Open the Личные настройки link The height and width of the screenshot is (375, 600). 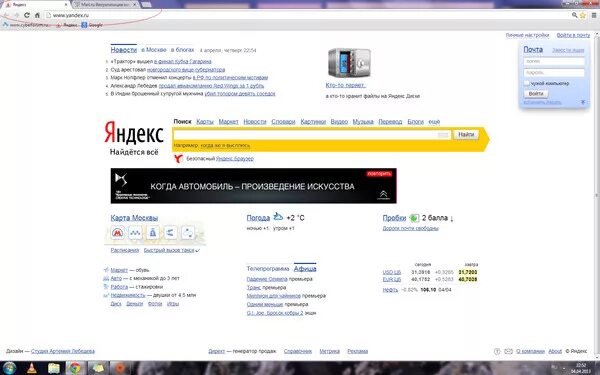coord(527,35)
